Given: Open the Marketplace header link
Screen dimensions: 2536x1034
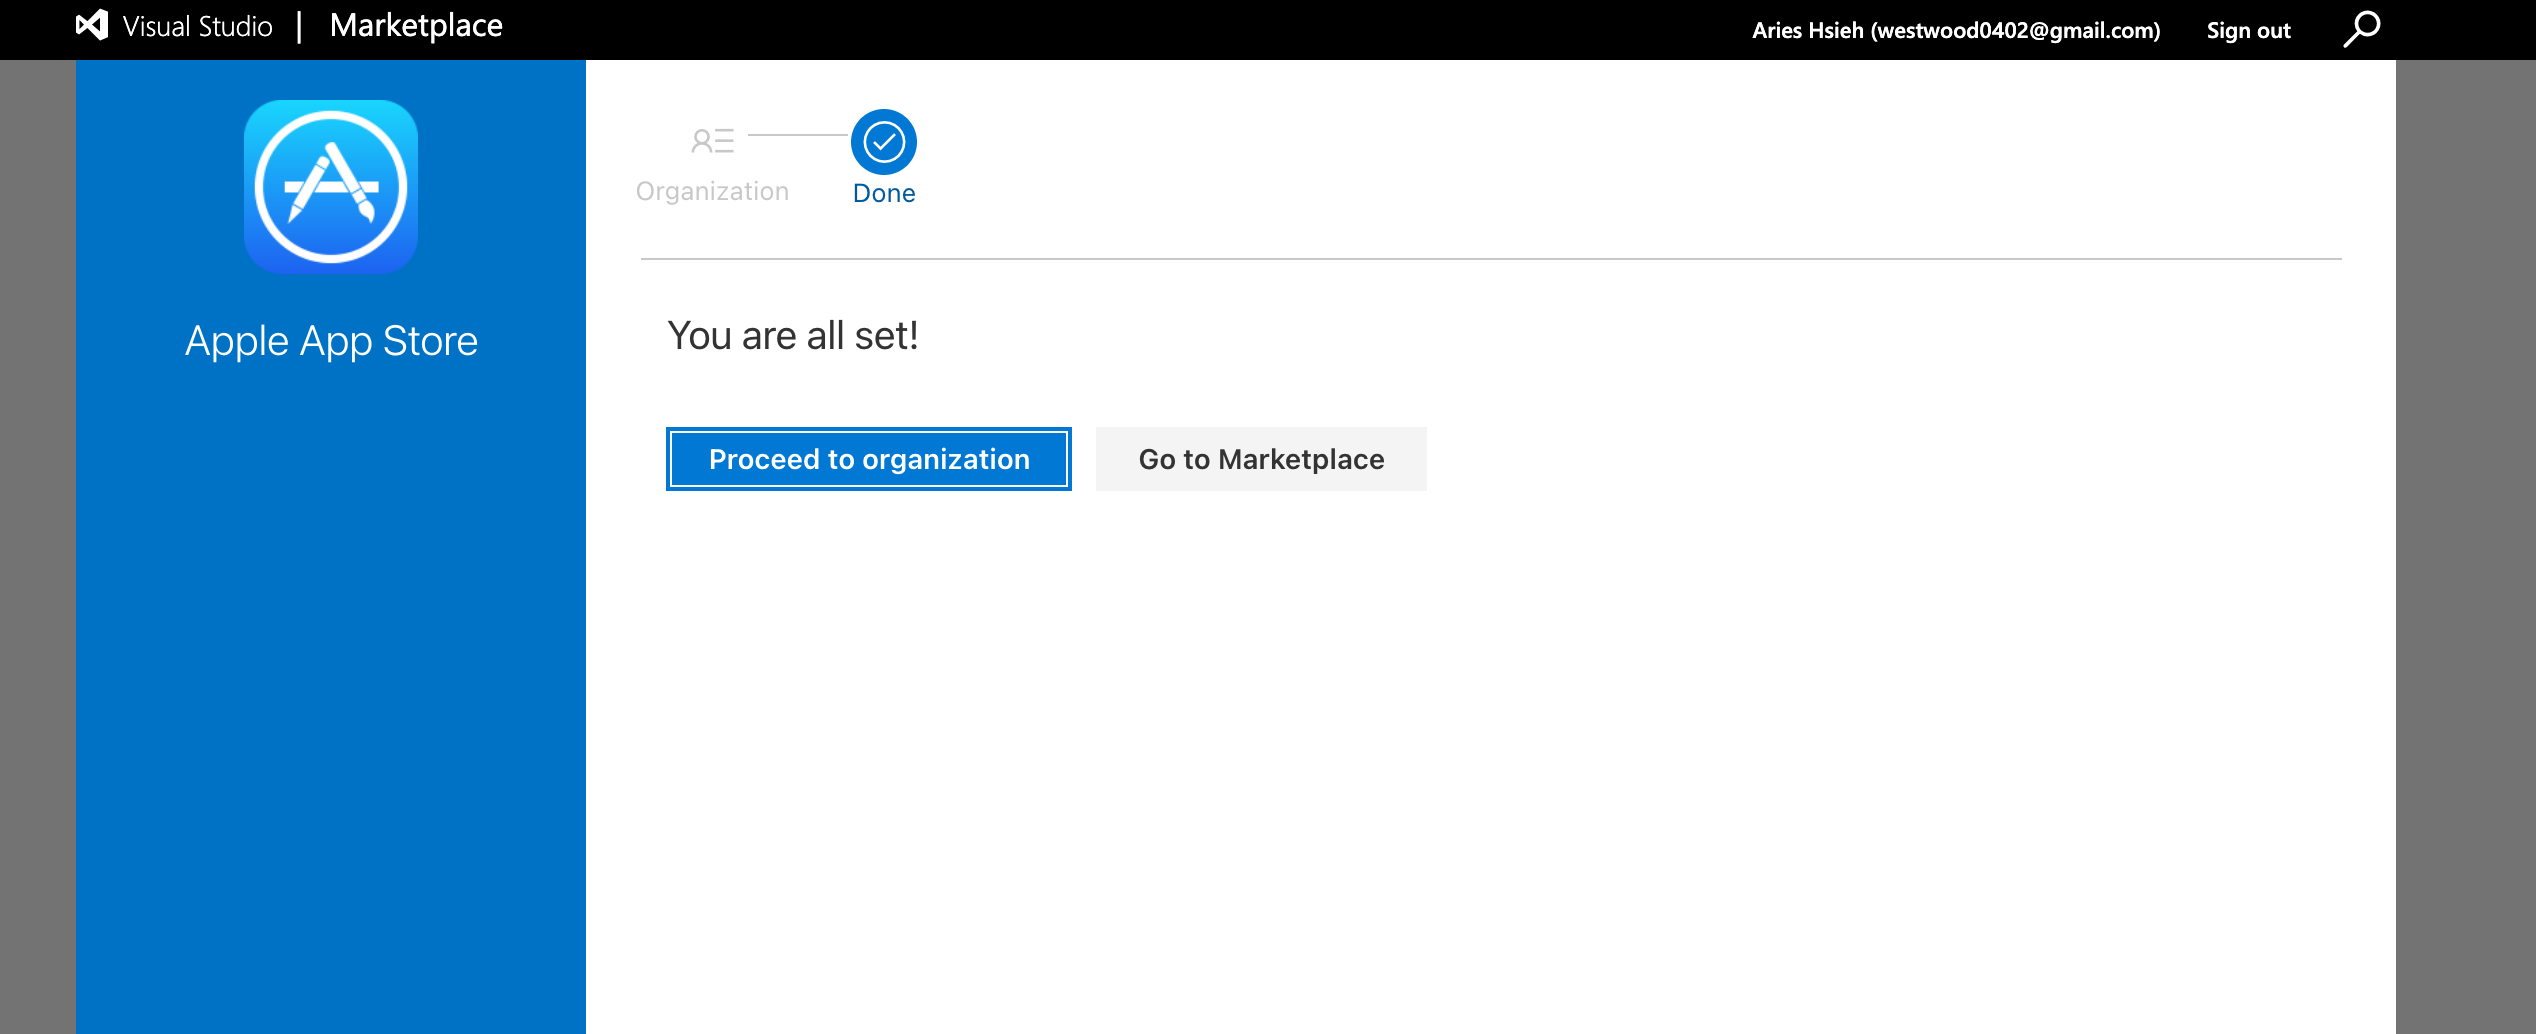Looking at the screenshot, I should (416, 26).
